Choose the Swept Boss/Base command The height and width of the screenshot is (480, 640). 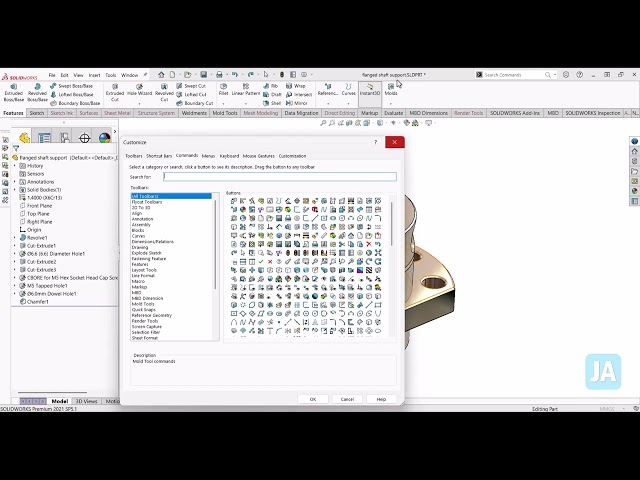pos(71,86)
